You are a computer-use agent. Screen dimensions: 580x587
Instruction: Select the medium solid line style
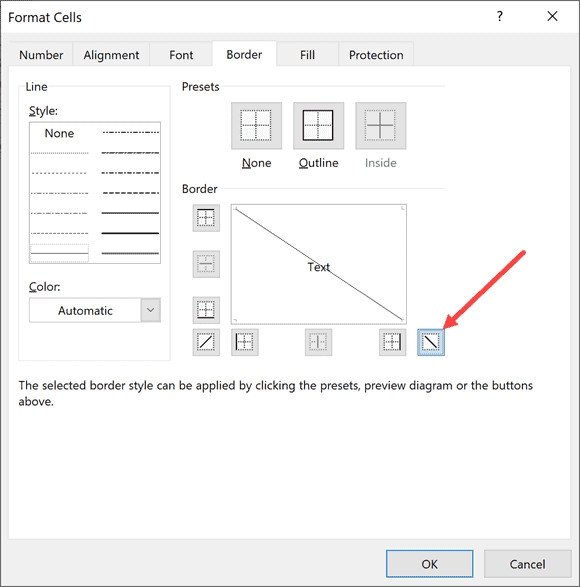(x=130, y=213)
